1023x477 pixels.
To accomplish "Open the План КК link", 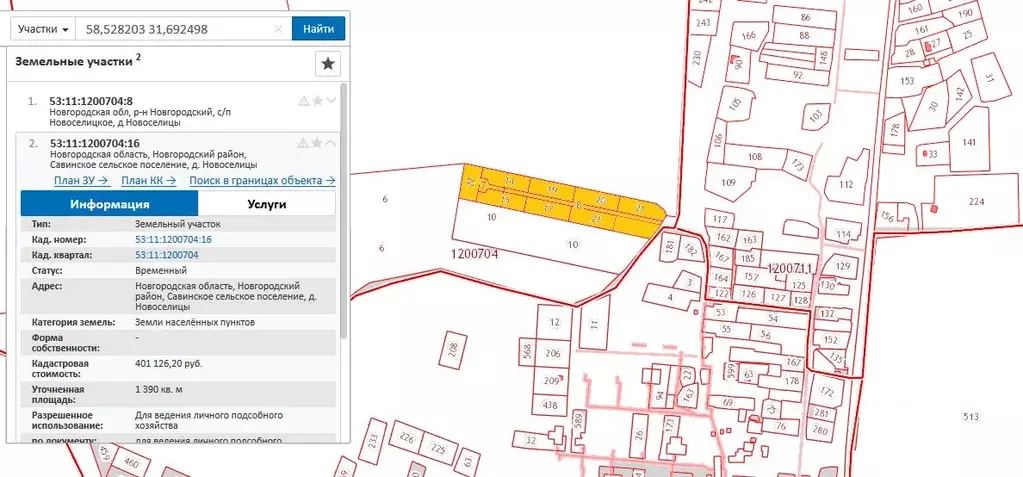I will (x=148, y=180).
